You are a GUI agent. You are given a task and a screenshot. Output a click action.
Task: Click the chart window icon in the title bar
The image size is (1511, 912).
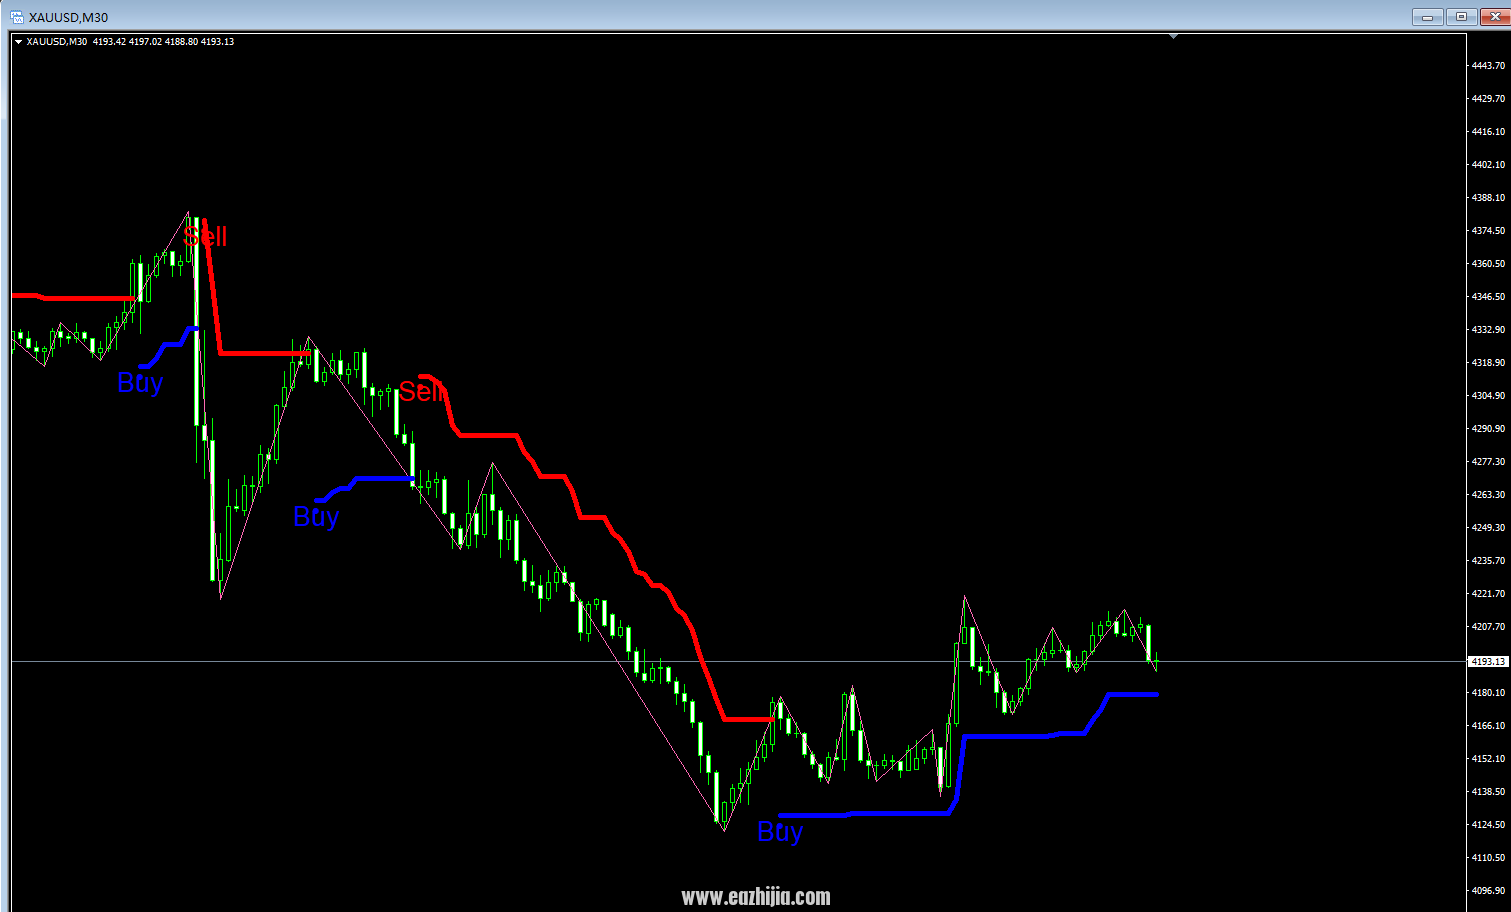click(17, 17)
